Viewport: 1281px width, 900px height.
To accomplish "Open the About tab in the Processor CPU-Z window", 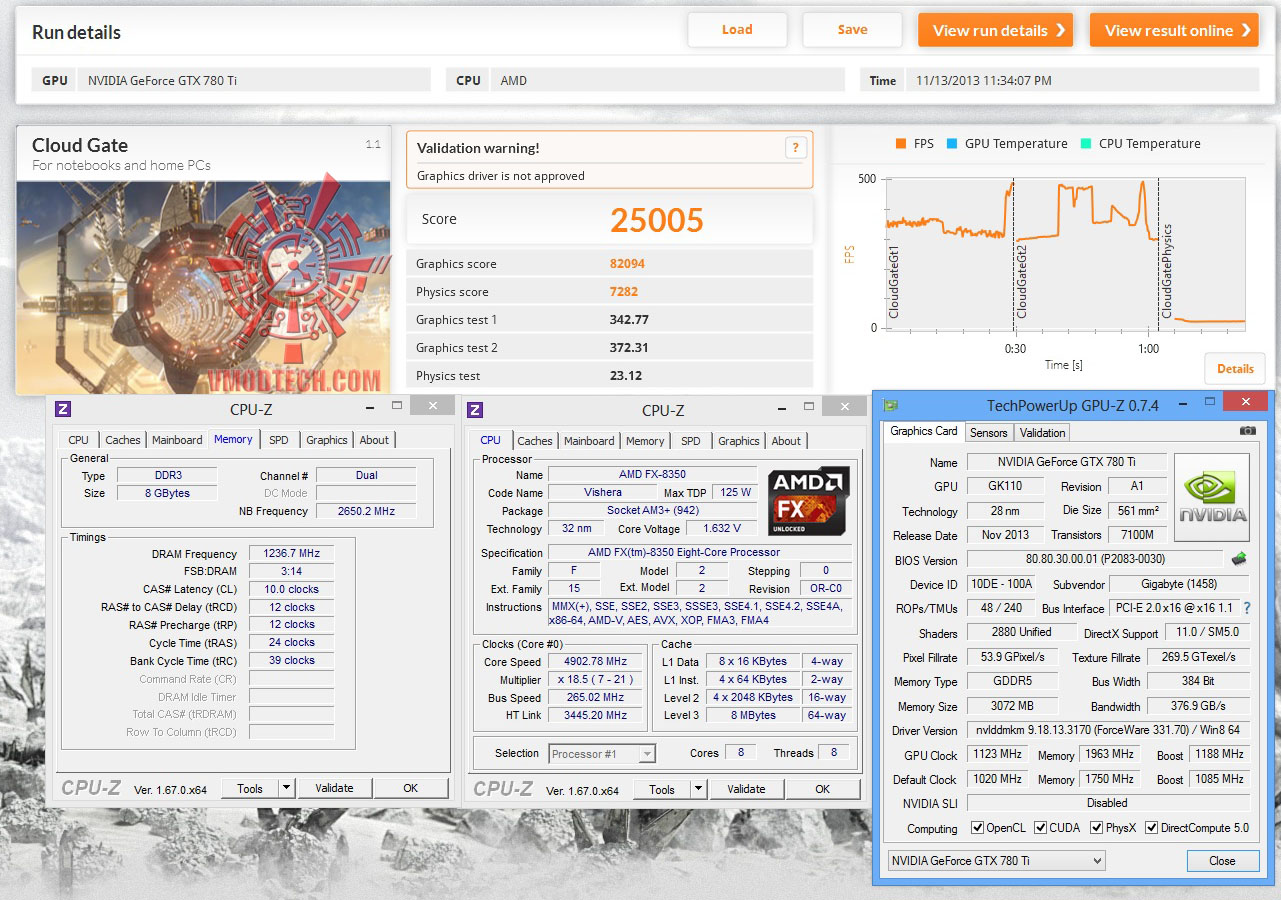I will (787, 441).
